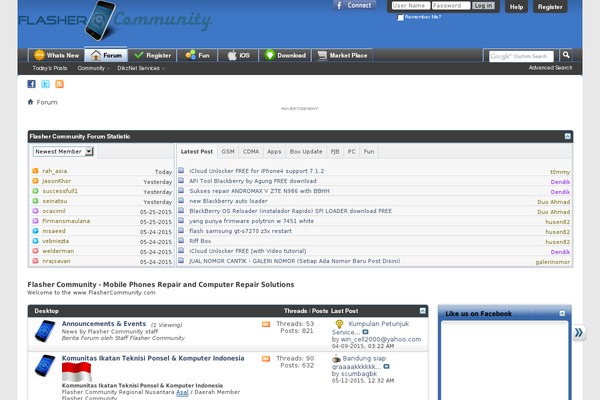Viewport: 600px width, 400px height.
Task: Click the Indonesian flag image
Action: [x=77, y=372]
